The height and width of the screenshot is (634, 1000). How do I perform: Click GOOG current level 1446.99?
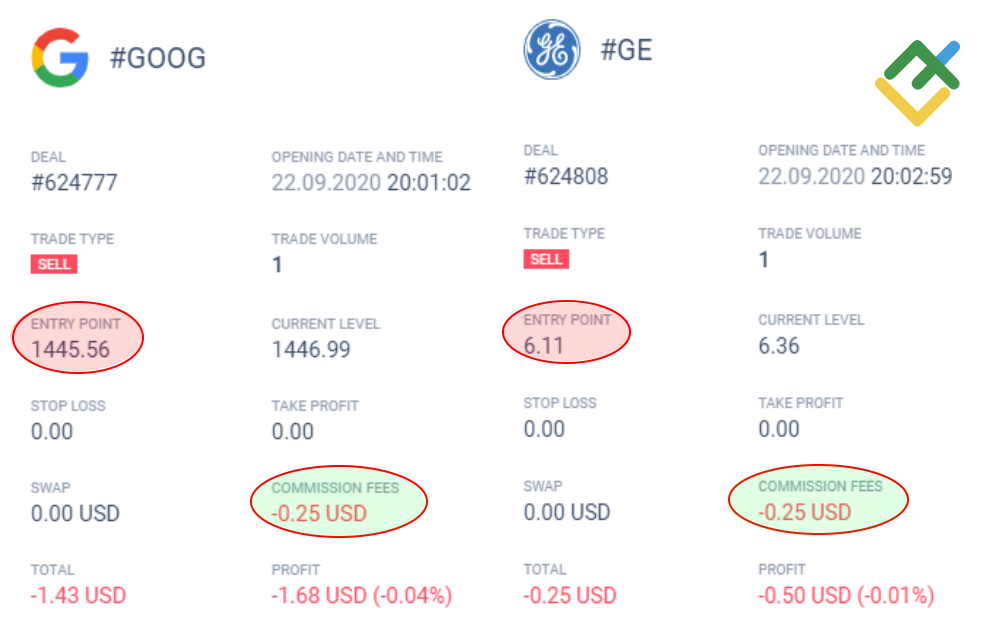311,349
